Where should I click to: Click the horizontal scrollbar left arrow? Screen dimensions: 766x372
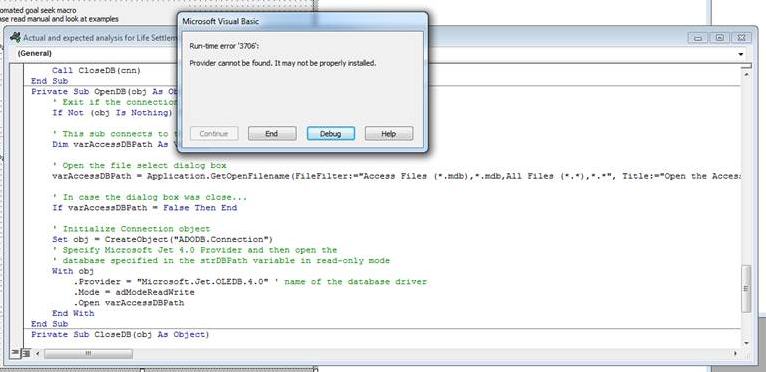(x=38, y=353)
